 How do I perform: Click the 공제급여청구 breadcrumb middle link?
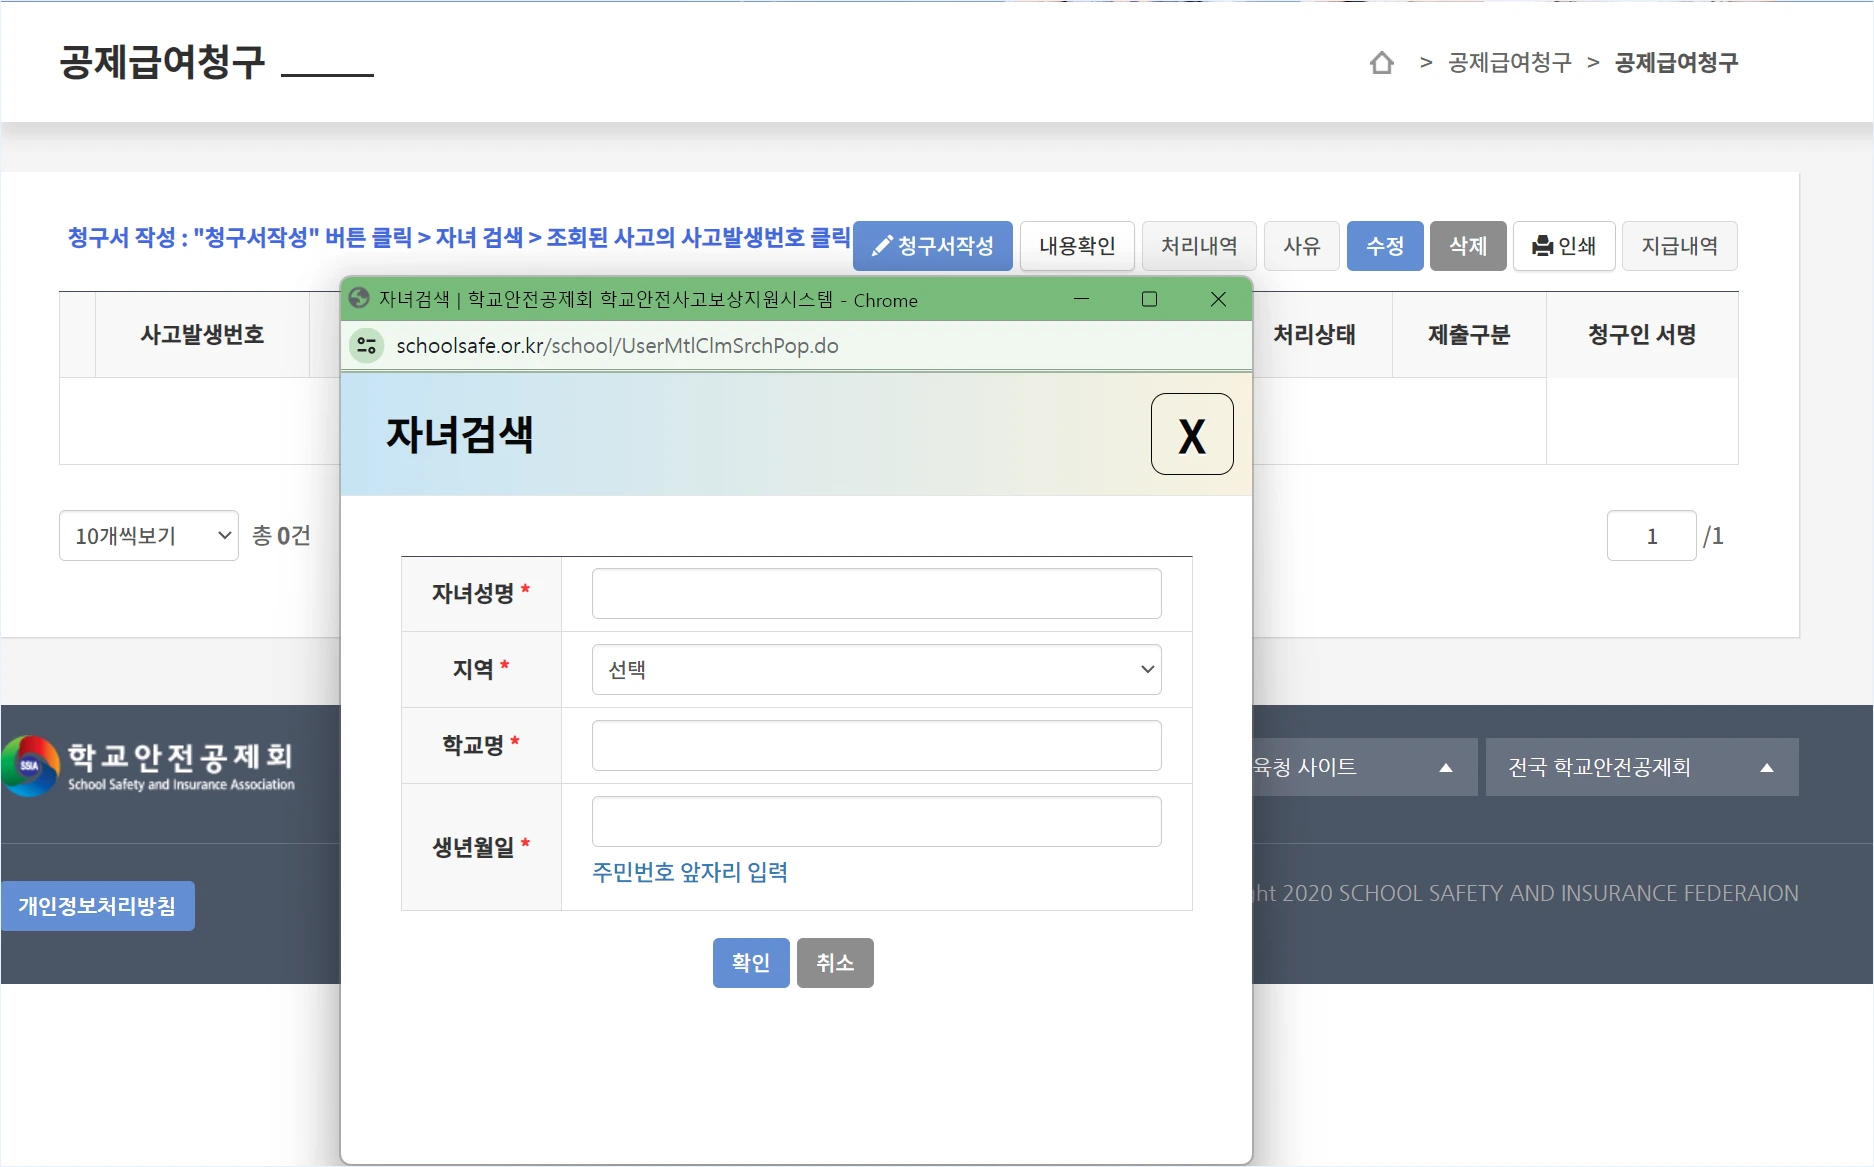[x=1510, y=63]
